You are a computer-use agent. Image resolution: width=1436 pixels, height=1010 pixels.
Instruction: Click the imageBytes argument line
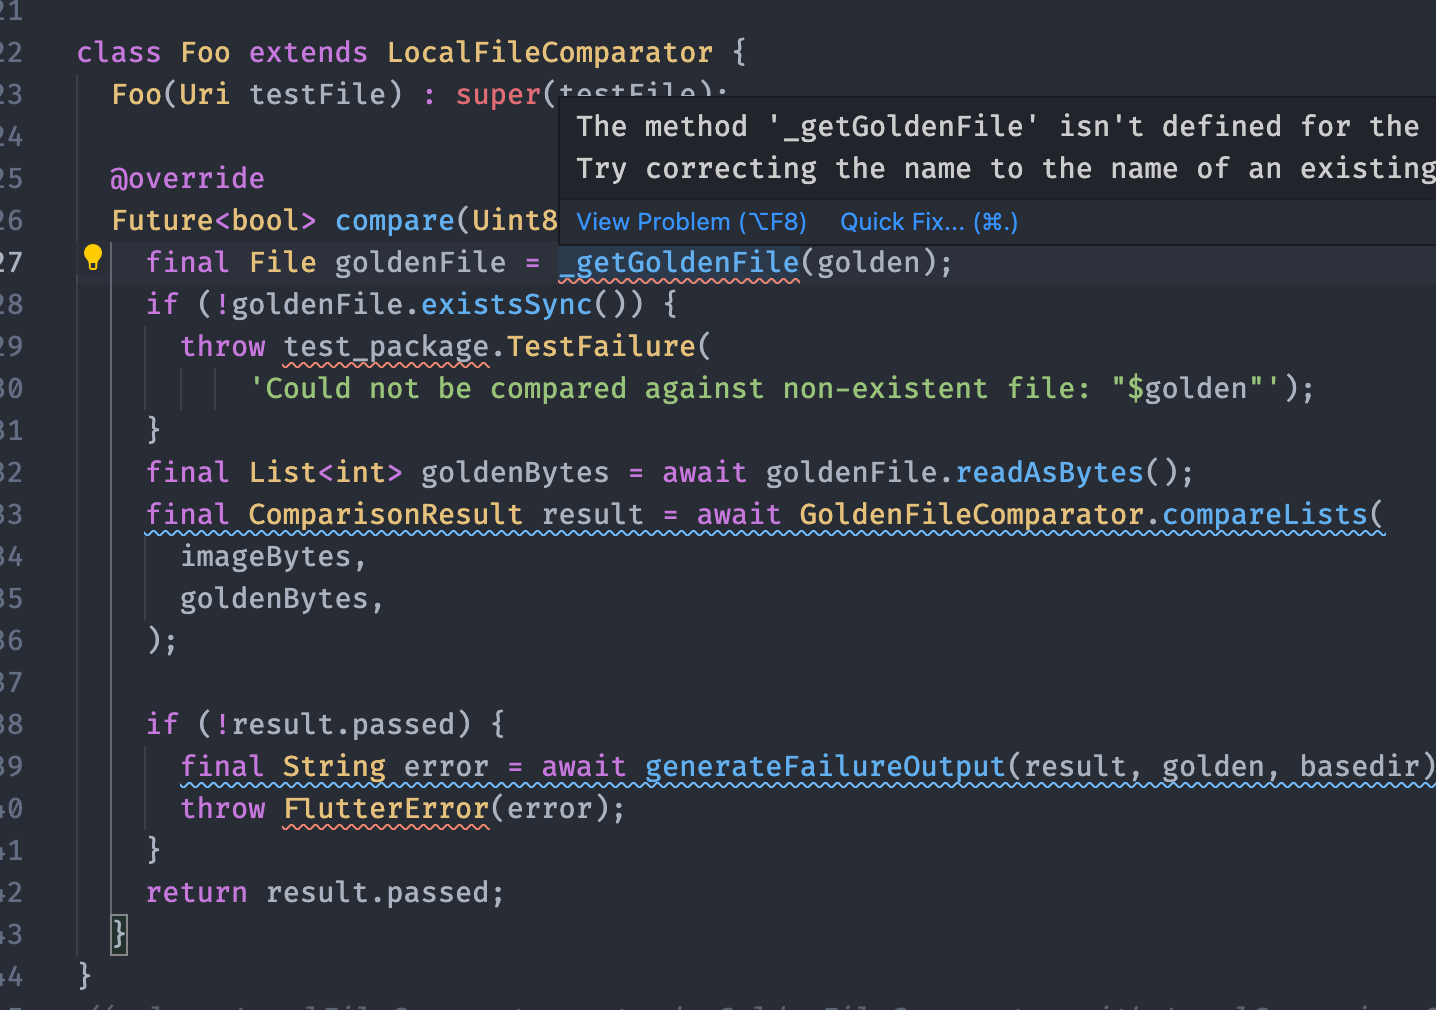click(x=273, y=557)
